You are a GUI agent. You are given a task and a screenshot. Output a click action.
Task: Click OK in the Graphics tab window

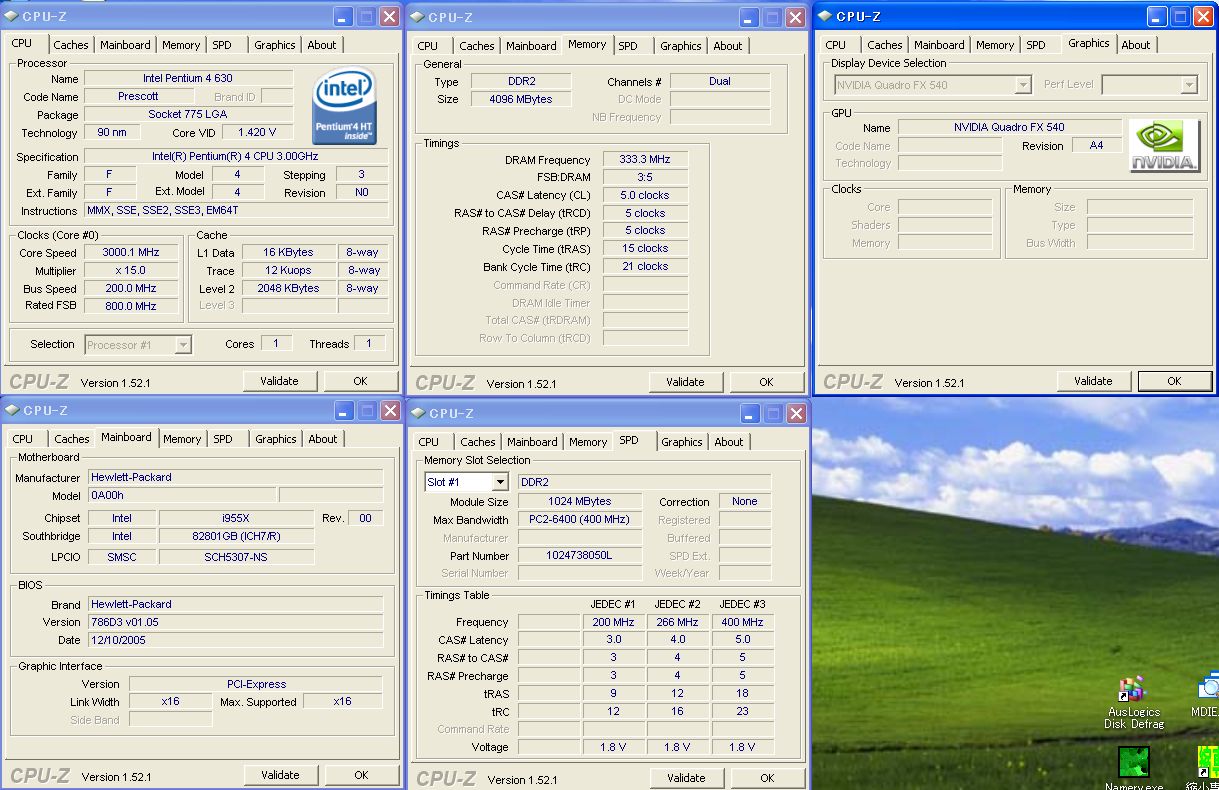[x=1174, y=381]
